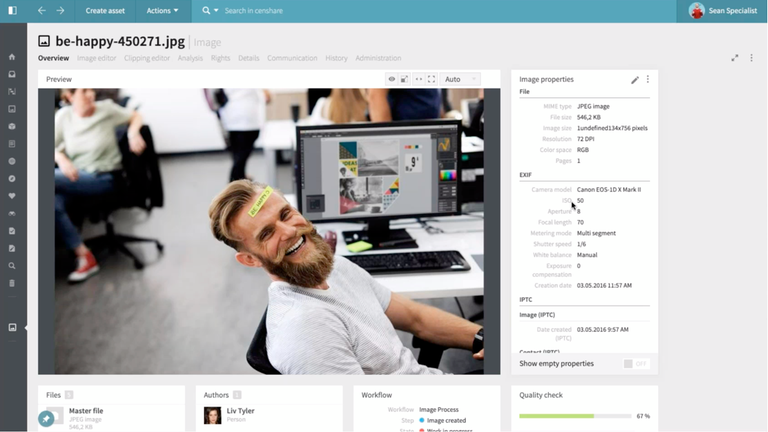Click the Image Process workflow value

pyautogui.click(x=439, y=409)
